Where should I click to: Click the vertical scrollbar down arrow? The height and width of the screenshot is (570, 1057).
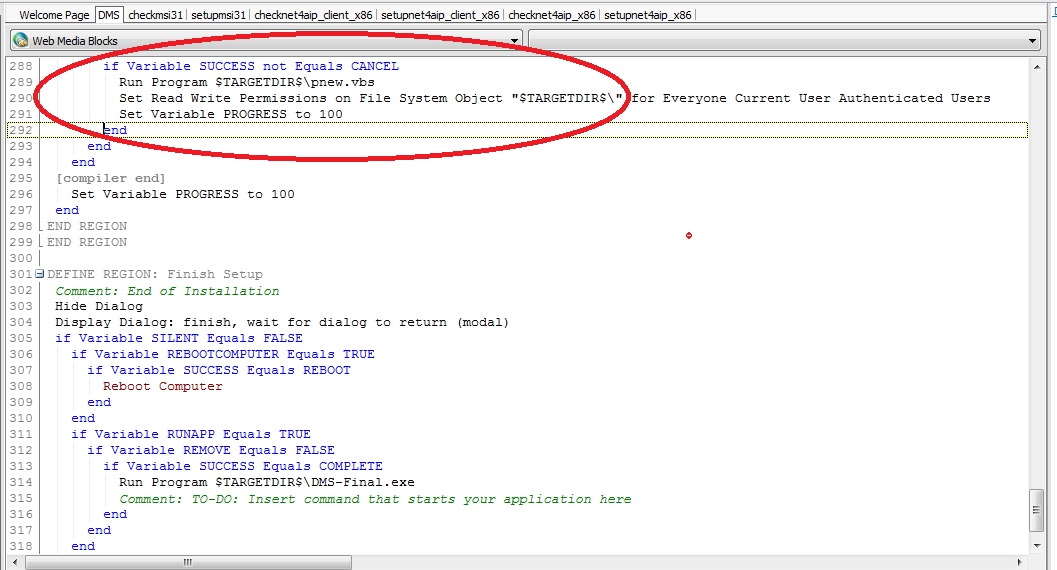click(x=1037, y=546)
